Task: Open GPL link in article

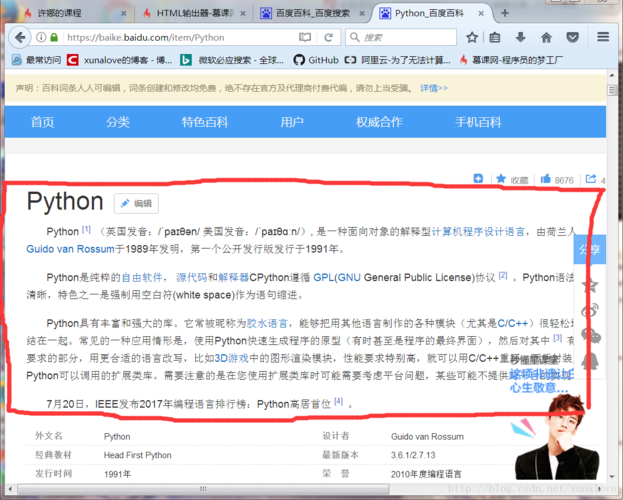Action: [323, 277]
